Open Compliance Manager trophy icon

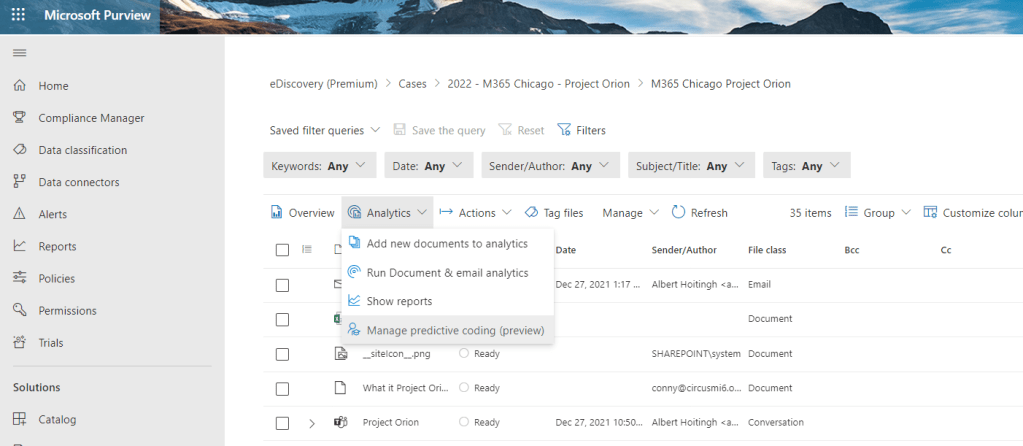point(19,118)
